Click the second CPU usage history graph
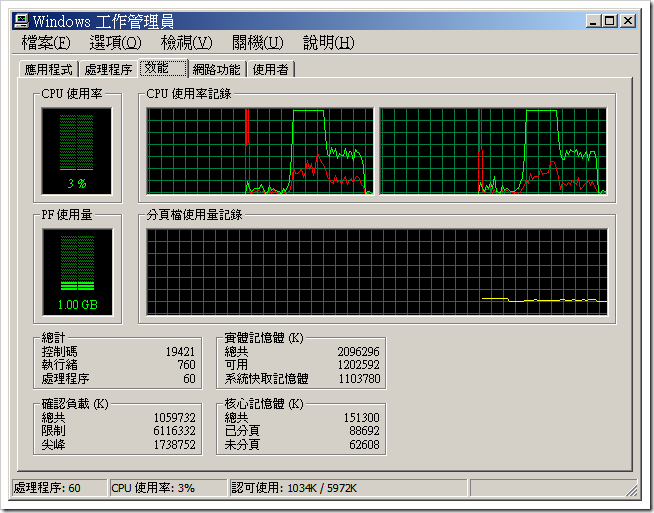Image resolution: width=654 pixels, height=513 pixels. pyautogui.click(x=493, y=151)
